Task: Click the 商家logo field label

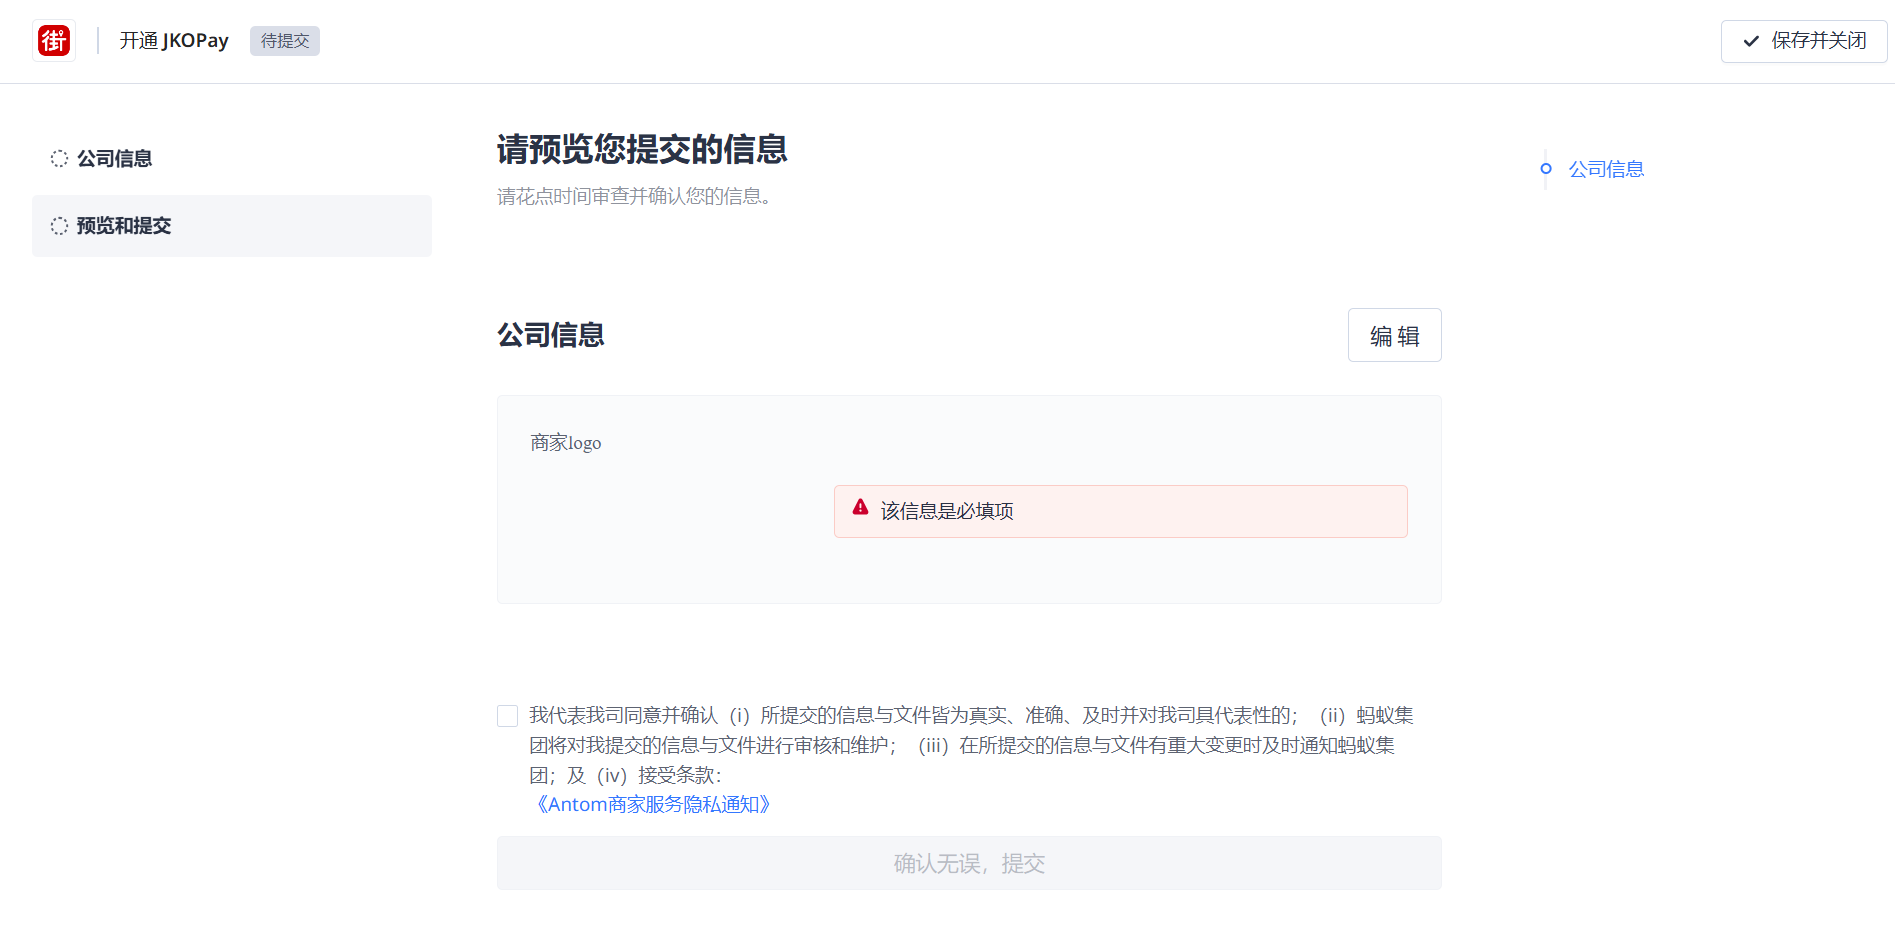Action: tap(566, 443)
